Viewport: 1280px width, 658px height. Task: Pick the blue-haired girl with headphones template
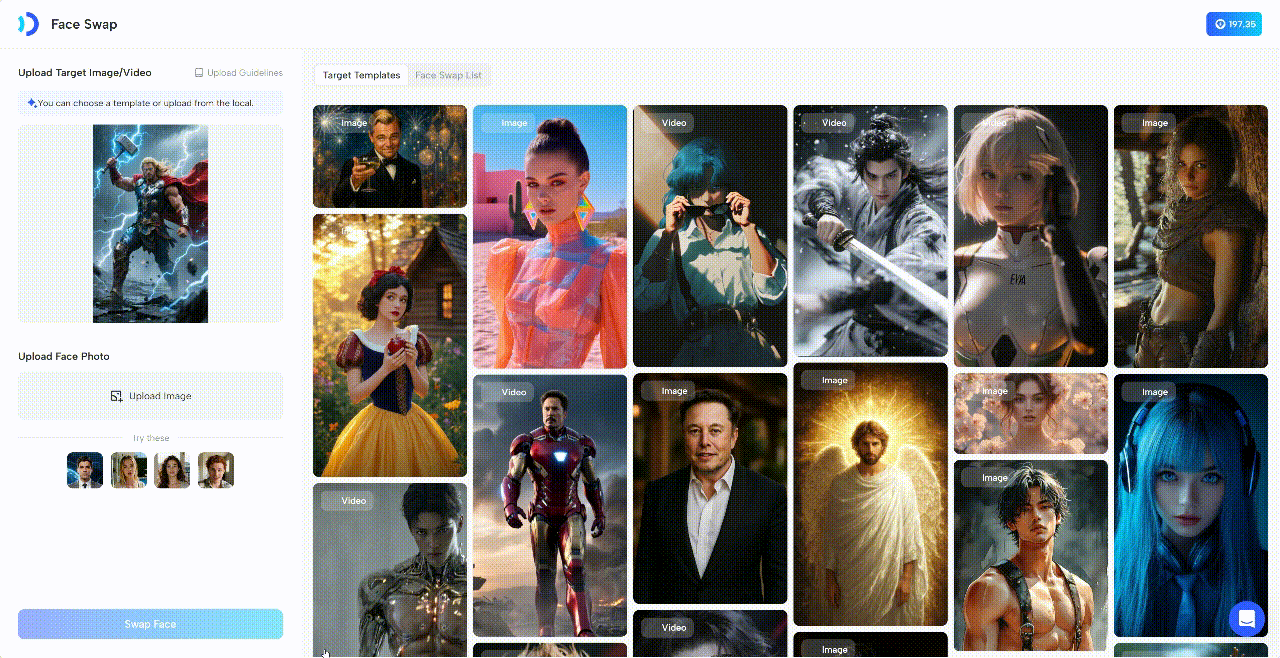1190,505
